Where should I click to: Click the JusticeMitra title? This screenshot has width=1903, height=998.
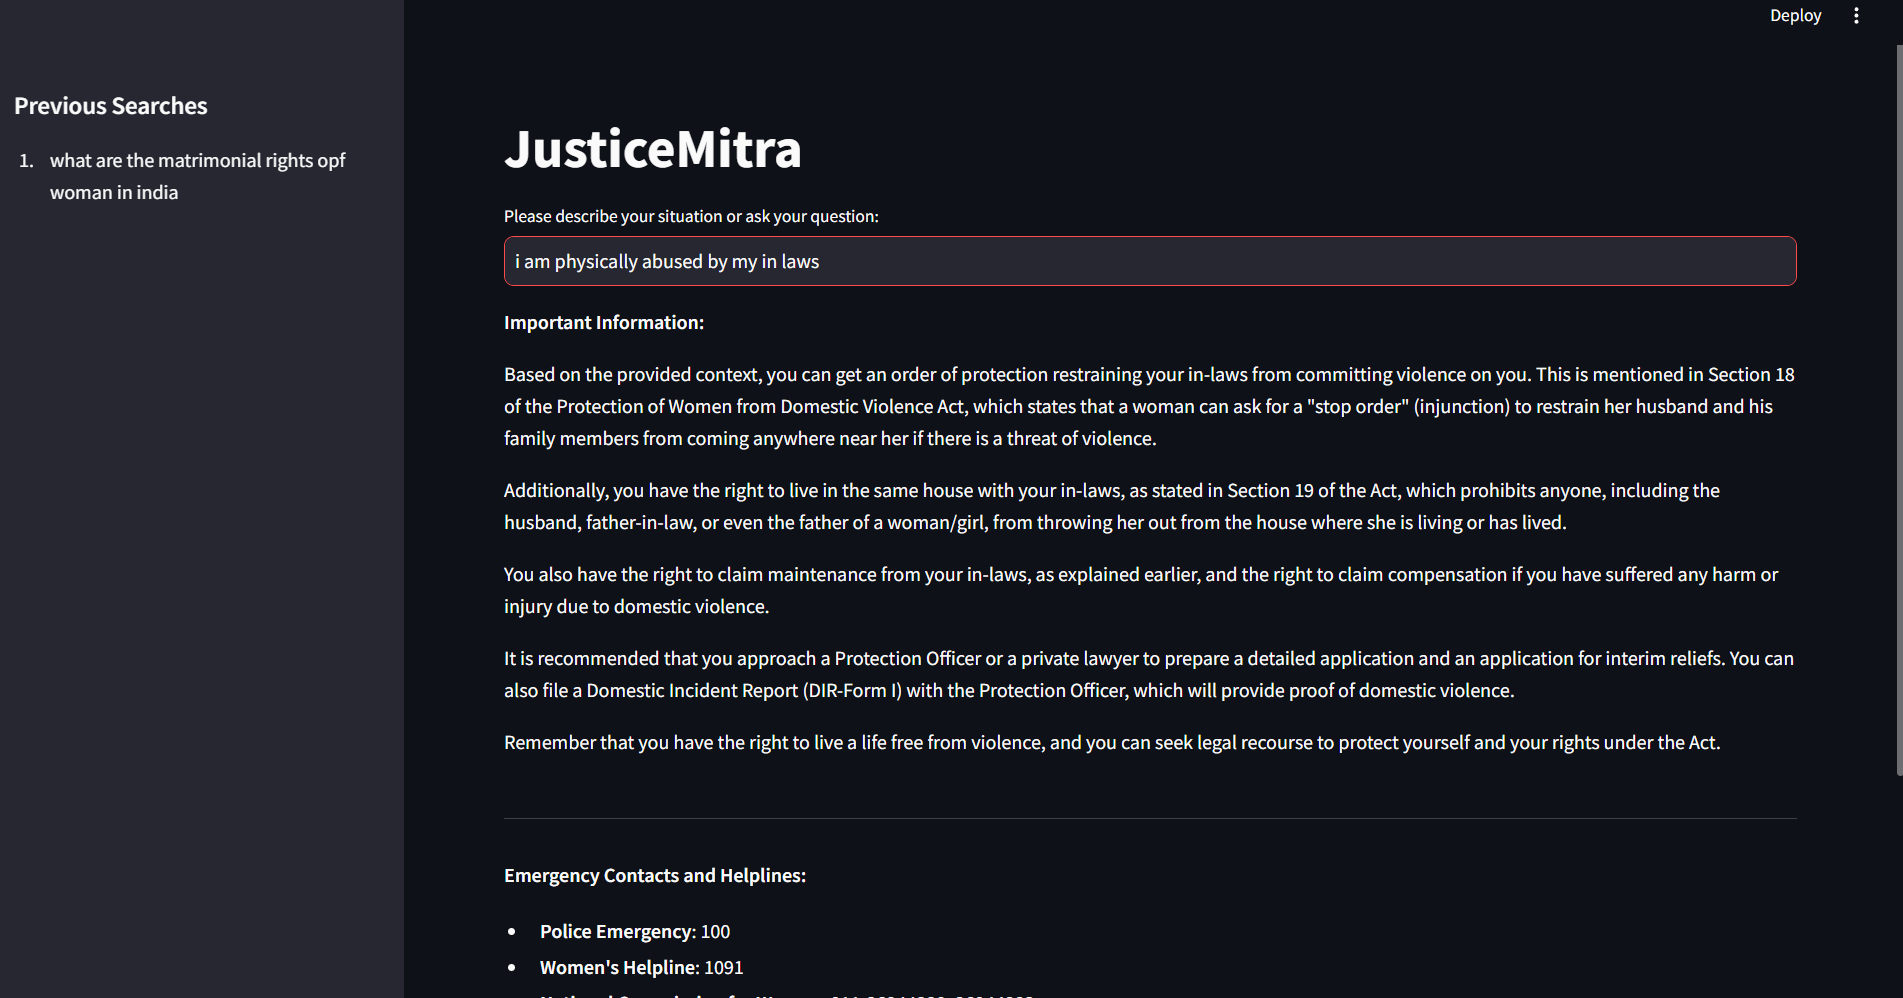(653, 149)
